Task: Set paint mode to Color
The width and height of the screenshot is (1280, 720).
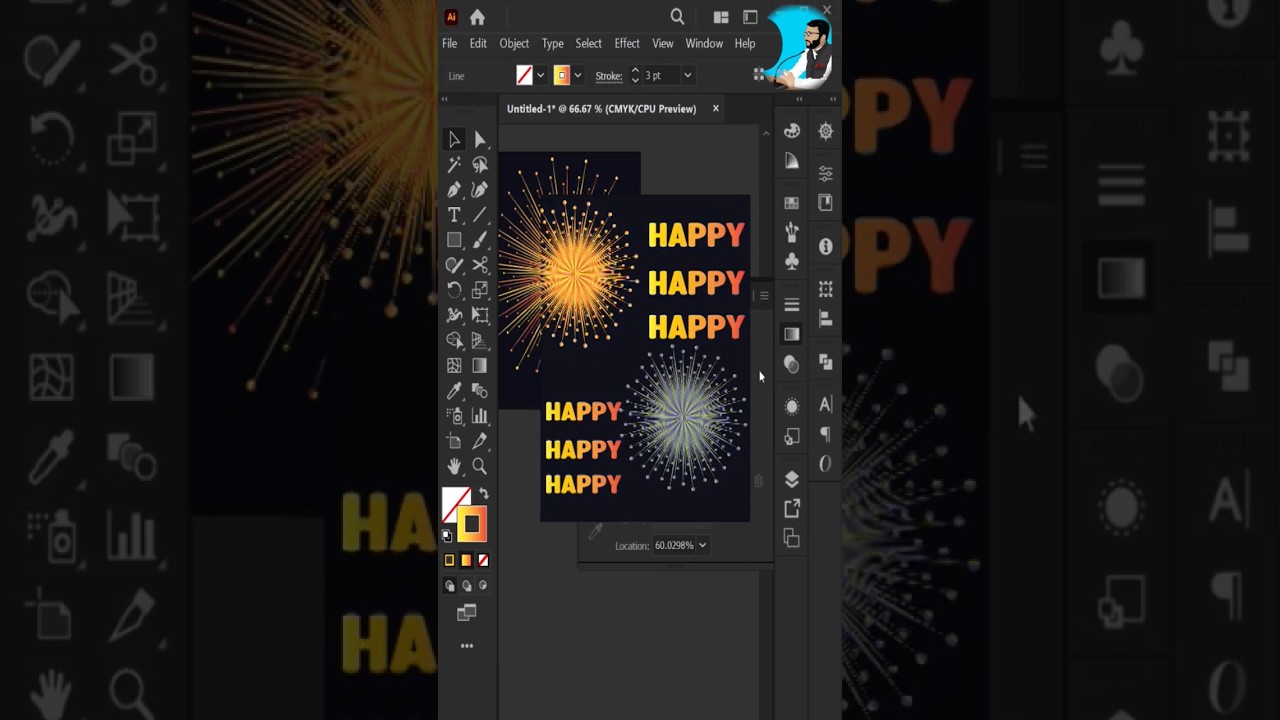Action: 449,560
